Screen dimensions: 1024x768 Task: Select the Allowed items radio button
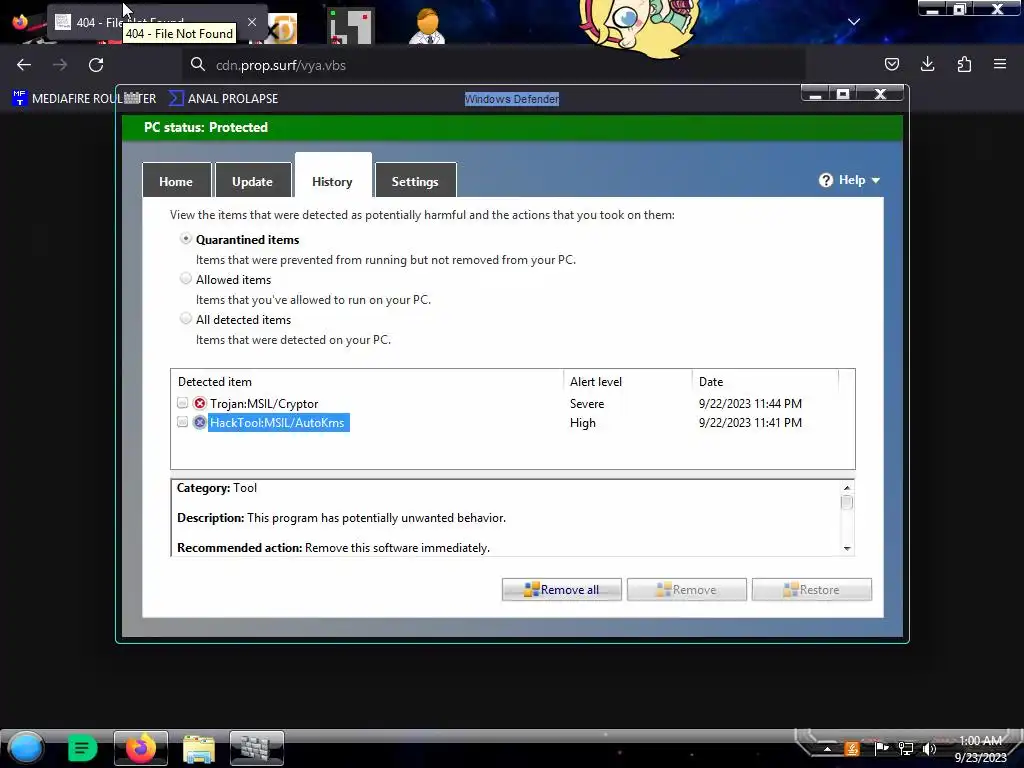(186, 279)
